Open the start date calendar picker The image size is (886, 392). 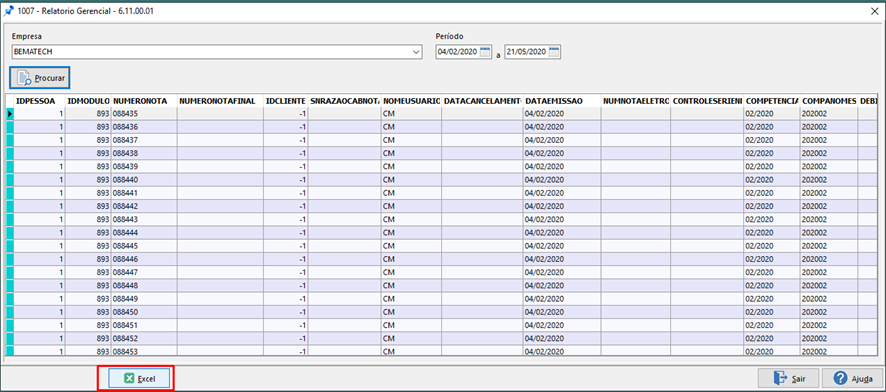coord(485,52)
